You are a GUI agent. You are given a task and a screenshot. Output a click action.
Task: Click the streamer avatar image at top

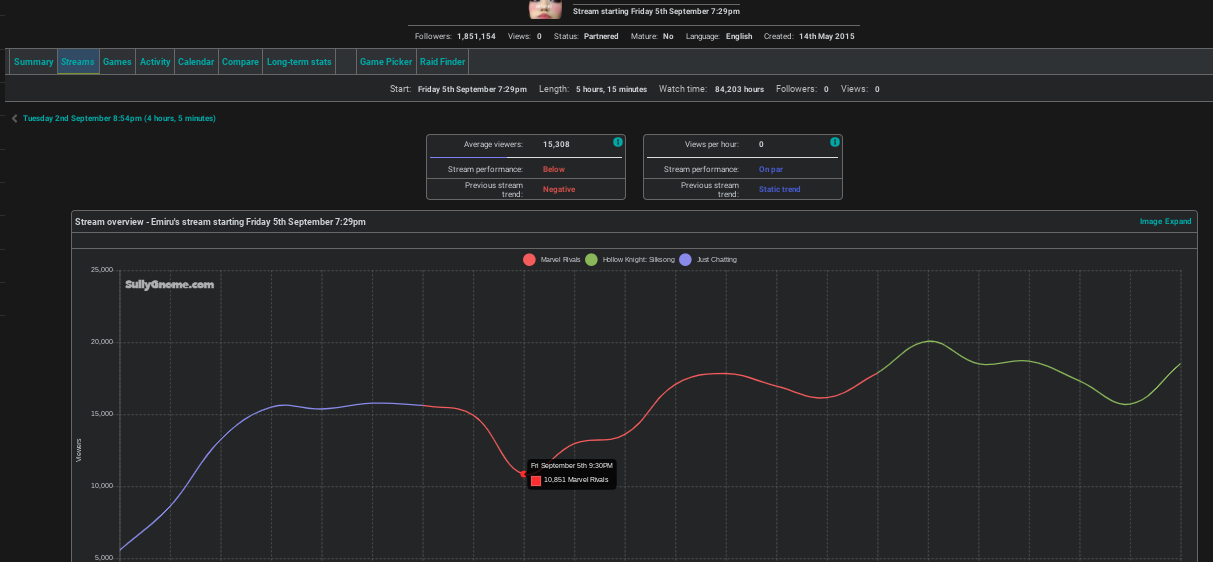pyautogui.click(x=545, y=9)
